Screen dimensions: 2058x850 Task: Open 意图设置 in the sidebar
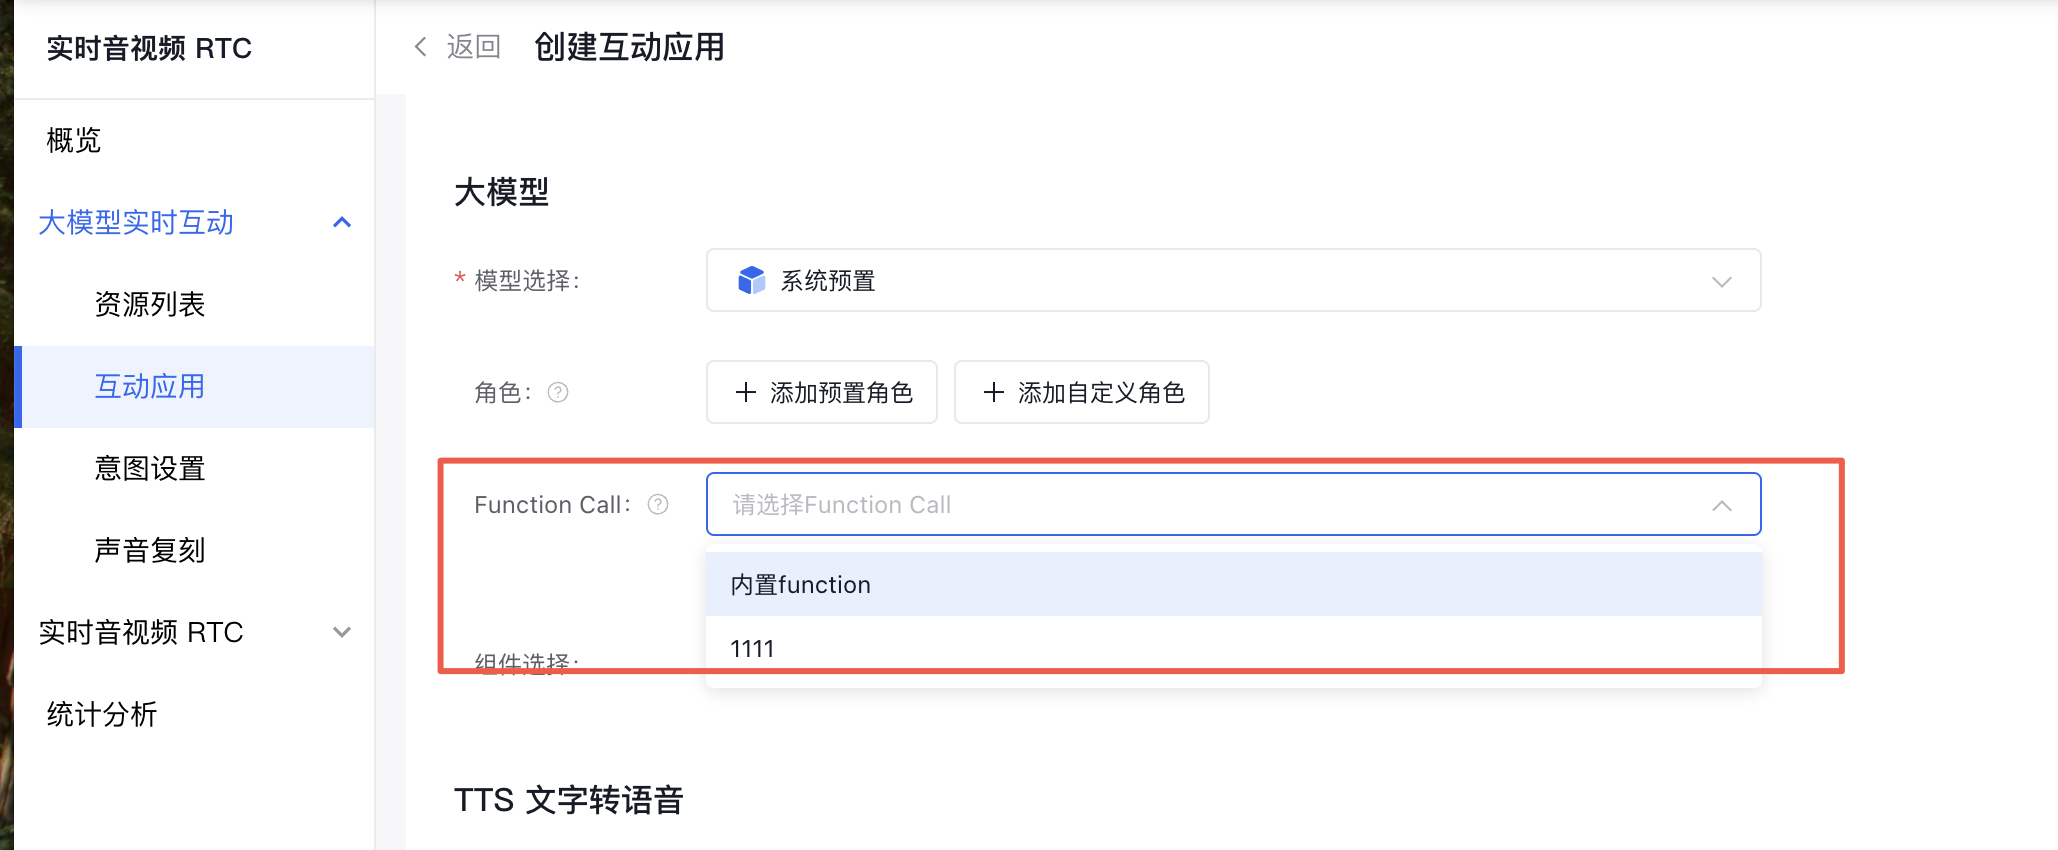(x=150, y=468)
